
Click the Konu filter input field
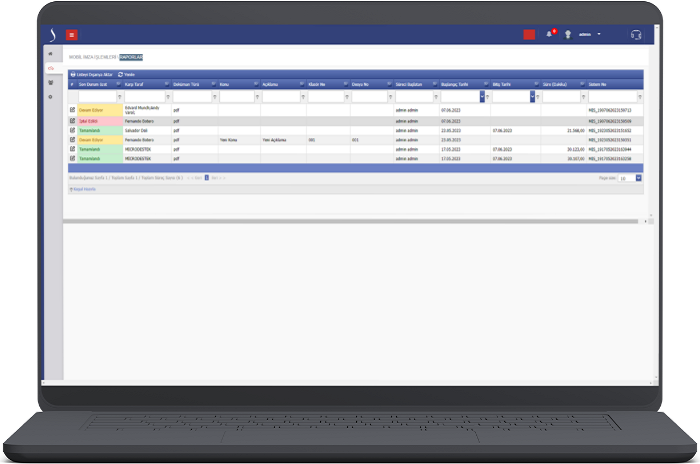pos(236,98)
